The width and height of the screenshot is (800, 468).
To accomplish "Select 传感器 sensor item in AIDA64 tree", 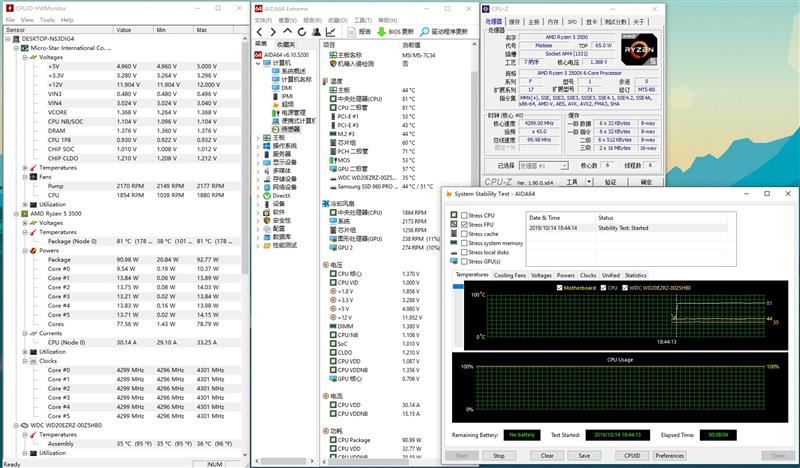I will click(286, 129).
